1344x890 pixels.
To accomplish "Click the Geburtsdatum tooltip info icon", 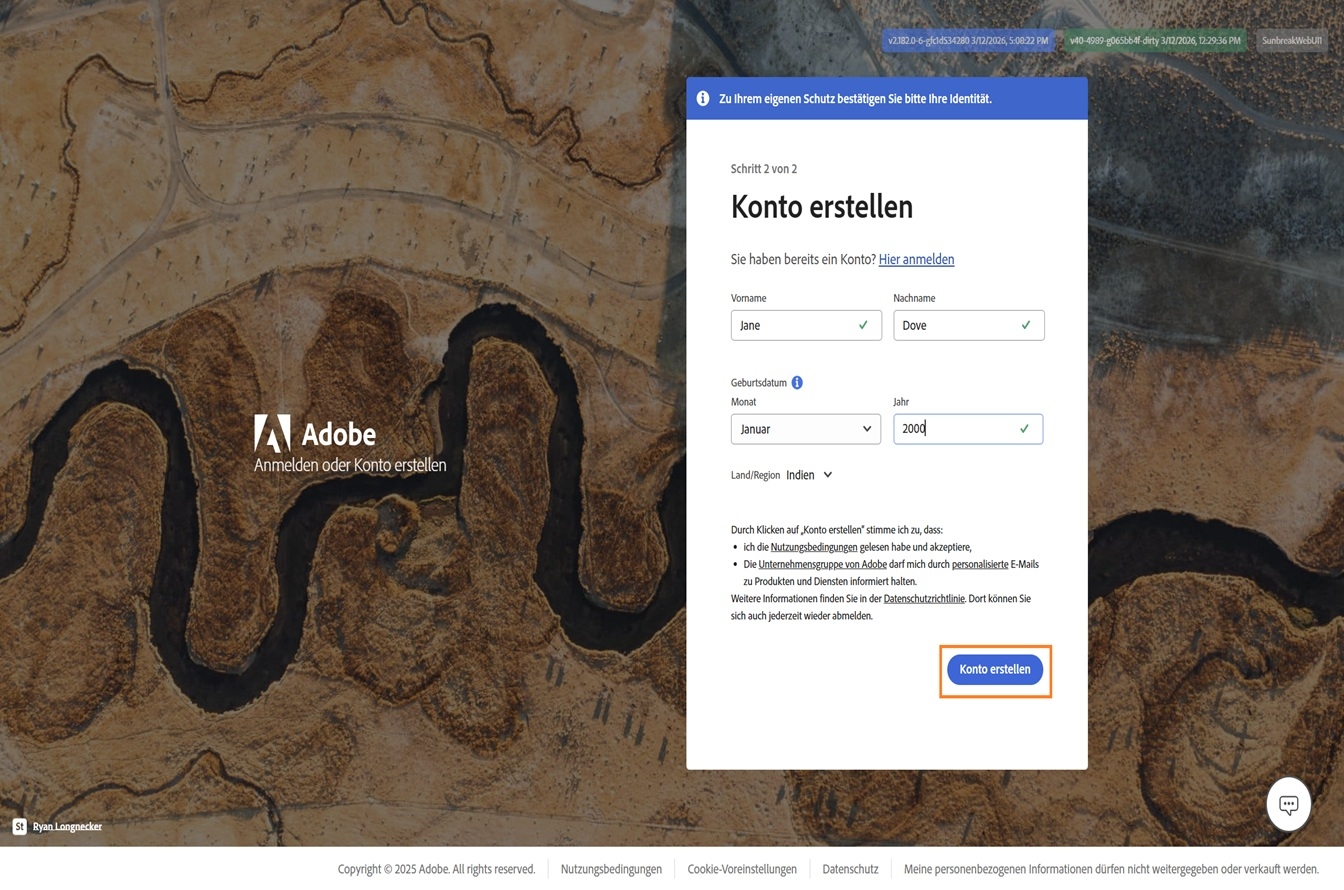I will [x=797, y=382].
